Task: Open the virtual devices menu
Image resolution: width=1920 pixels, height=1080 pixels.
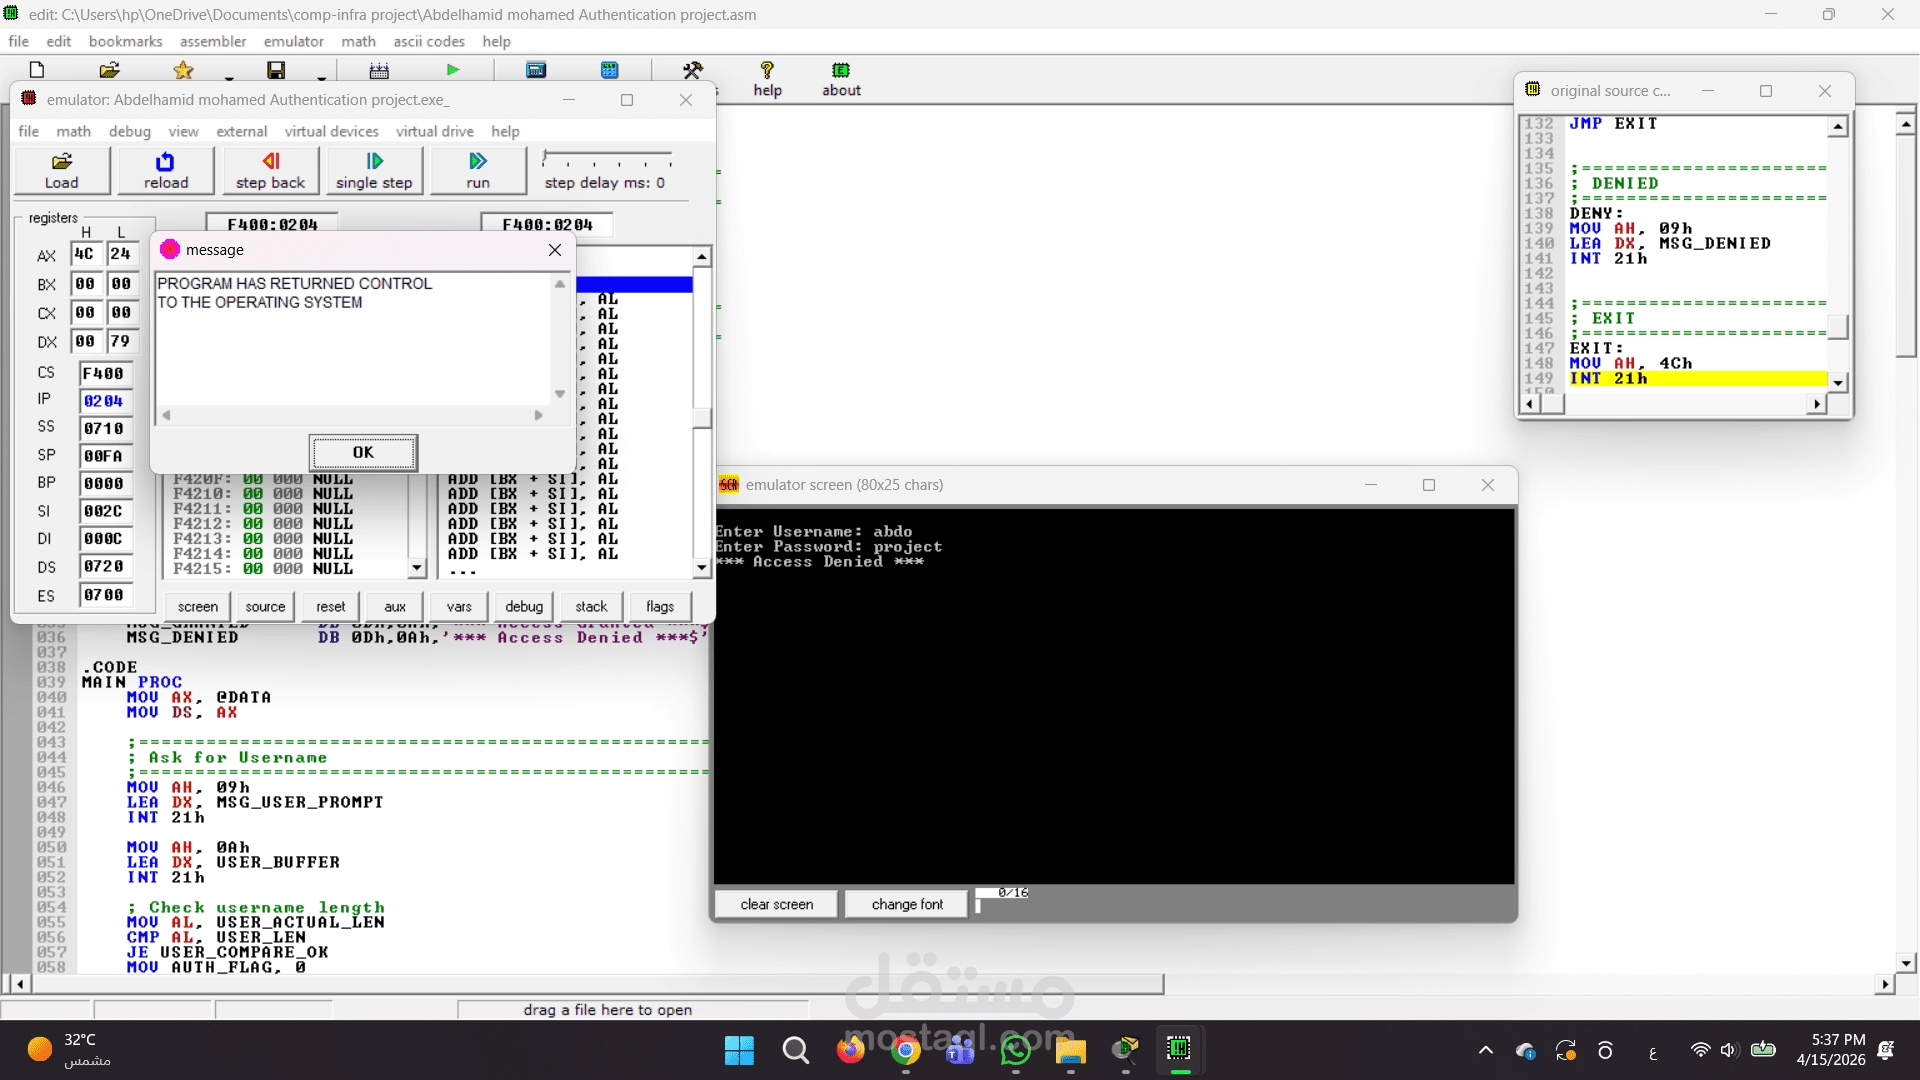Action: pyautogui.click(x=331, y=131)
